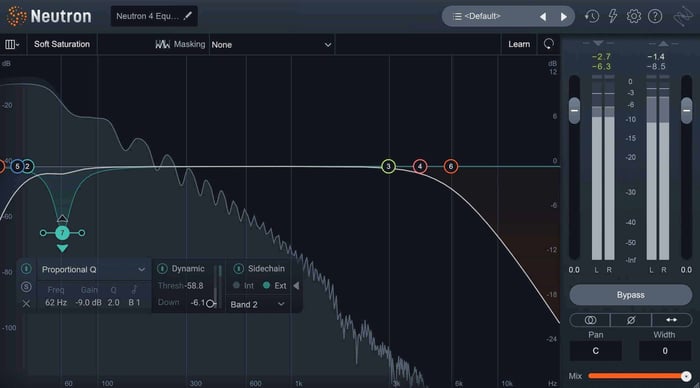Click the Masking label
The image size is (700, 388).
pyautogui.click(x=189, y=44)
